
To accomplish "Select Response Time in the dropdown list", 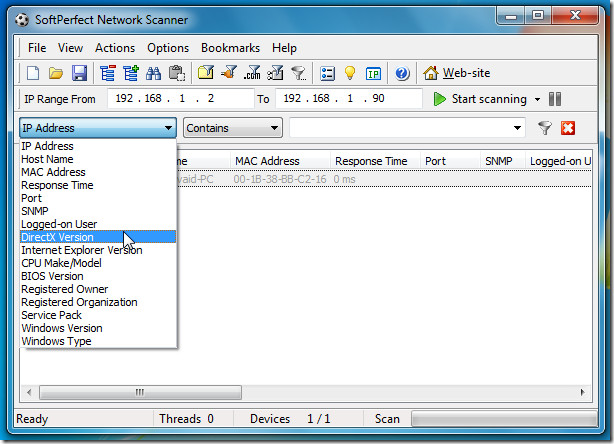I will point(98,185).
